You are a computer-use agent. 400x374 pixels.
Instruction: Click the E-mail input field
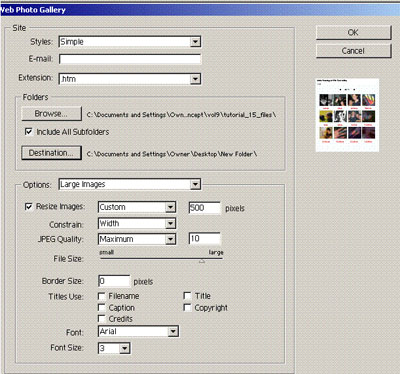[130, 59]
